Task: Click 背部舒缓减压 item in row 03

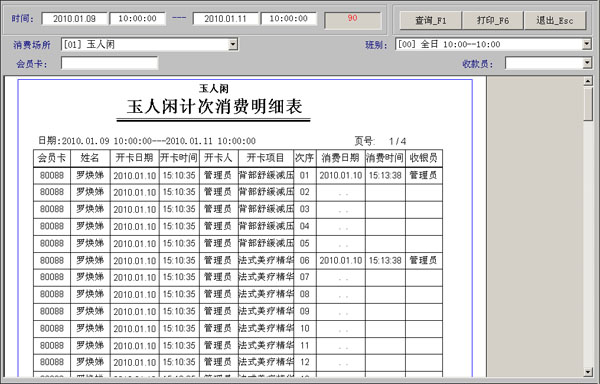Action: click(x=266, y=209)
